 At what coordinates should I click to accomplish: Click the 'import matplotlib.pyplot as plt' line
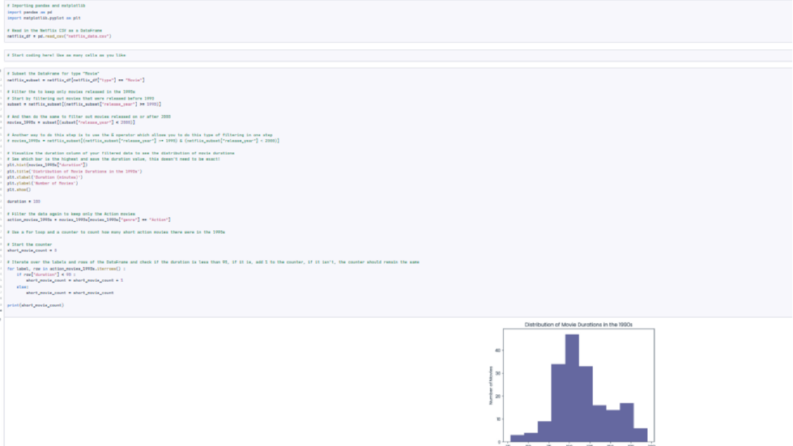43,18
